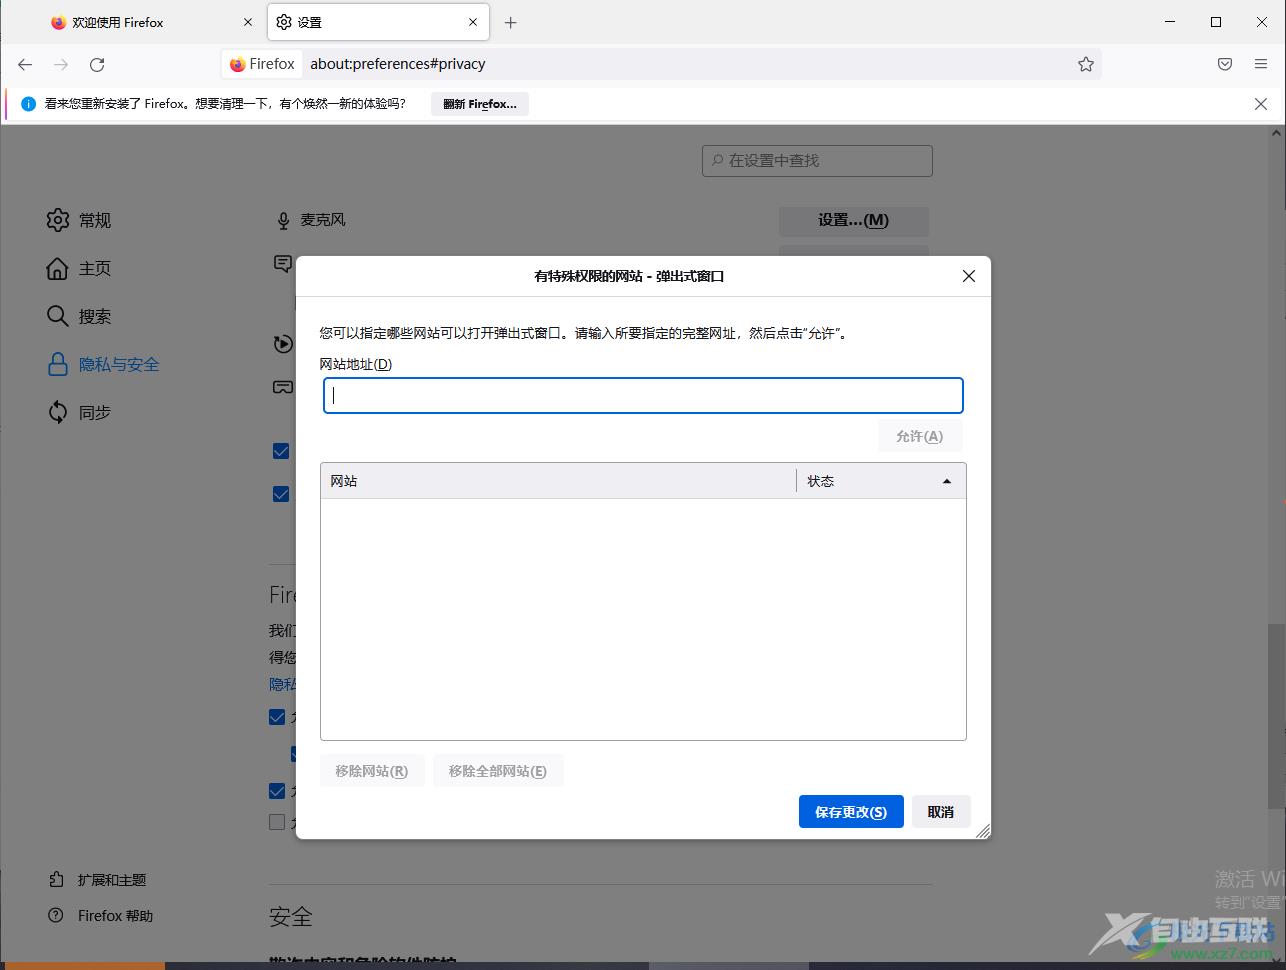Image resolution: width=1286 pixels, height=970 pixels.
Task: Dismiss the refresh Firefox notification bar
Action: 1261,104
